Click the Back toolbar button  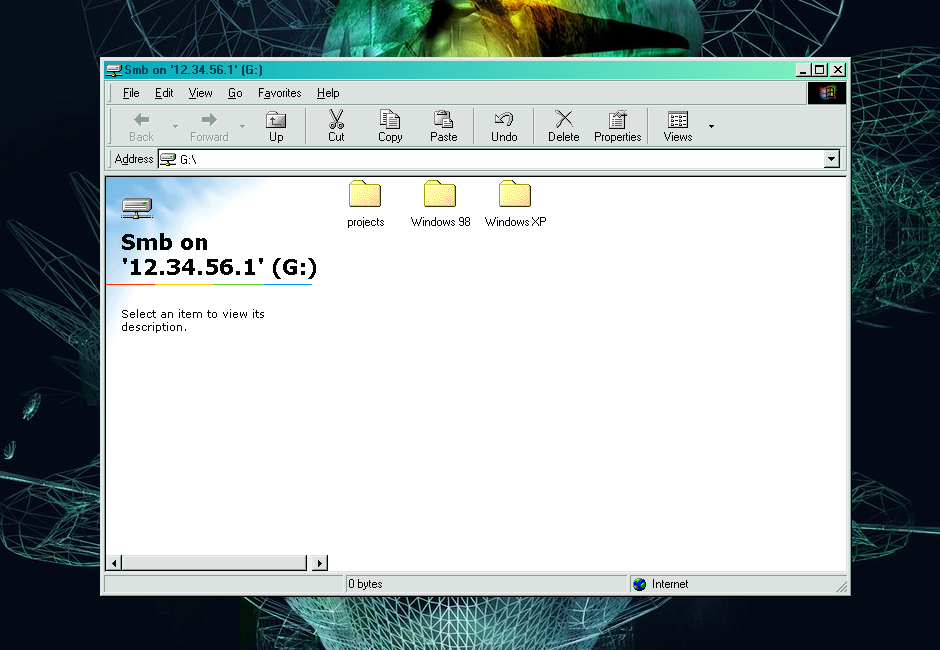pyautogui.click(x=141, y=126)
